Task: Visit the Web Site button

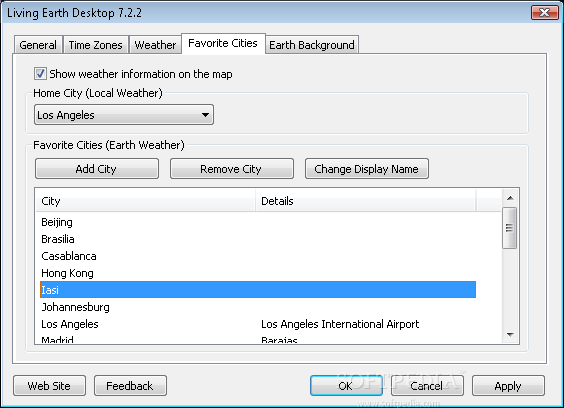Action: 49,386
